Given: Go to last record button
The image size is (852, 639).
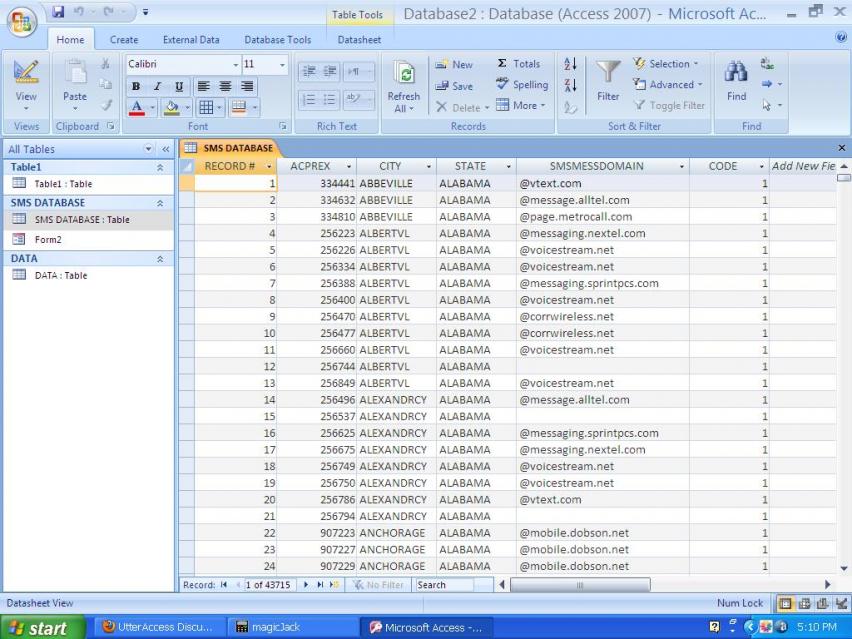Looking at the screenshot, I should pos(320,585).
